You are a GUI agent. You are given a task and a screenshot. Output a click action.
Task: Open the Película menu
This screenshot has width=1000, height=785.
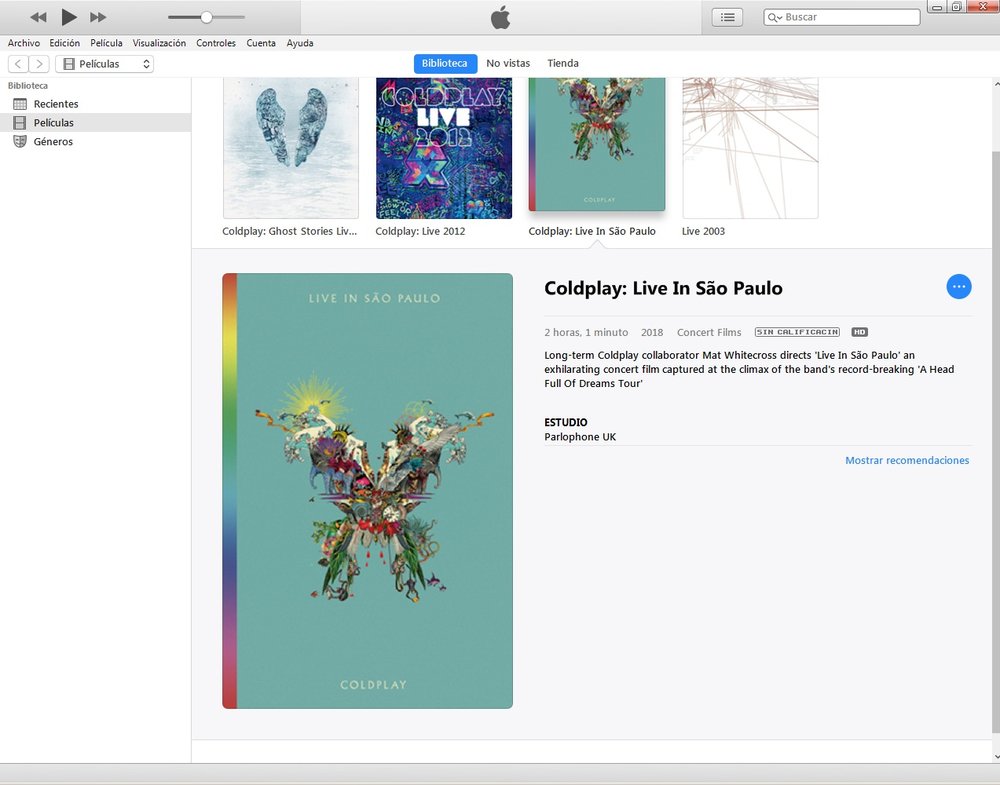pos(106,43)
